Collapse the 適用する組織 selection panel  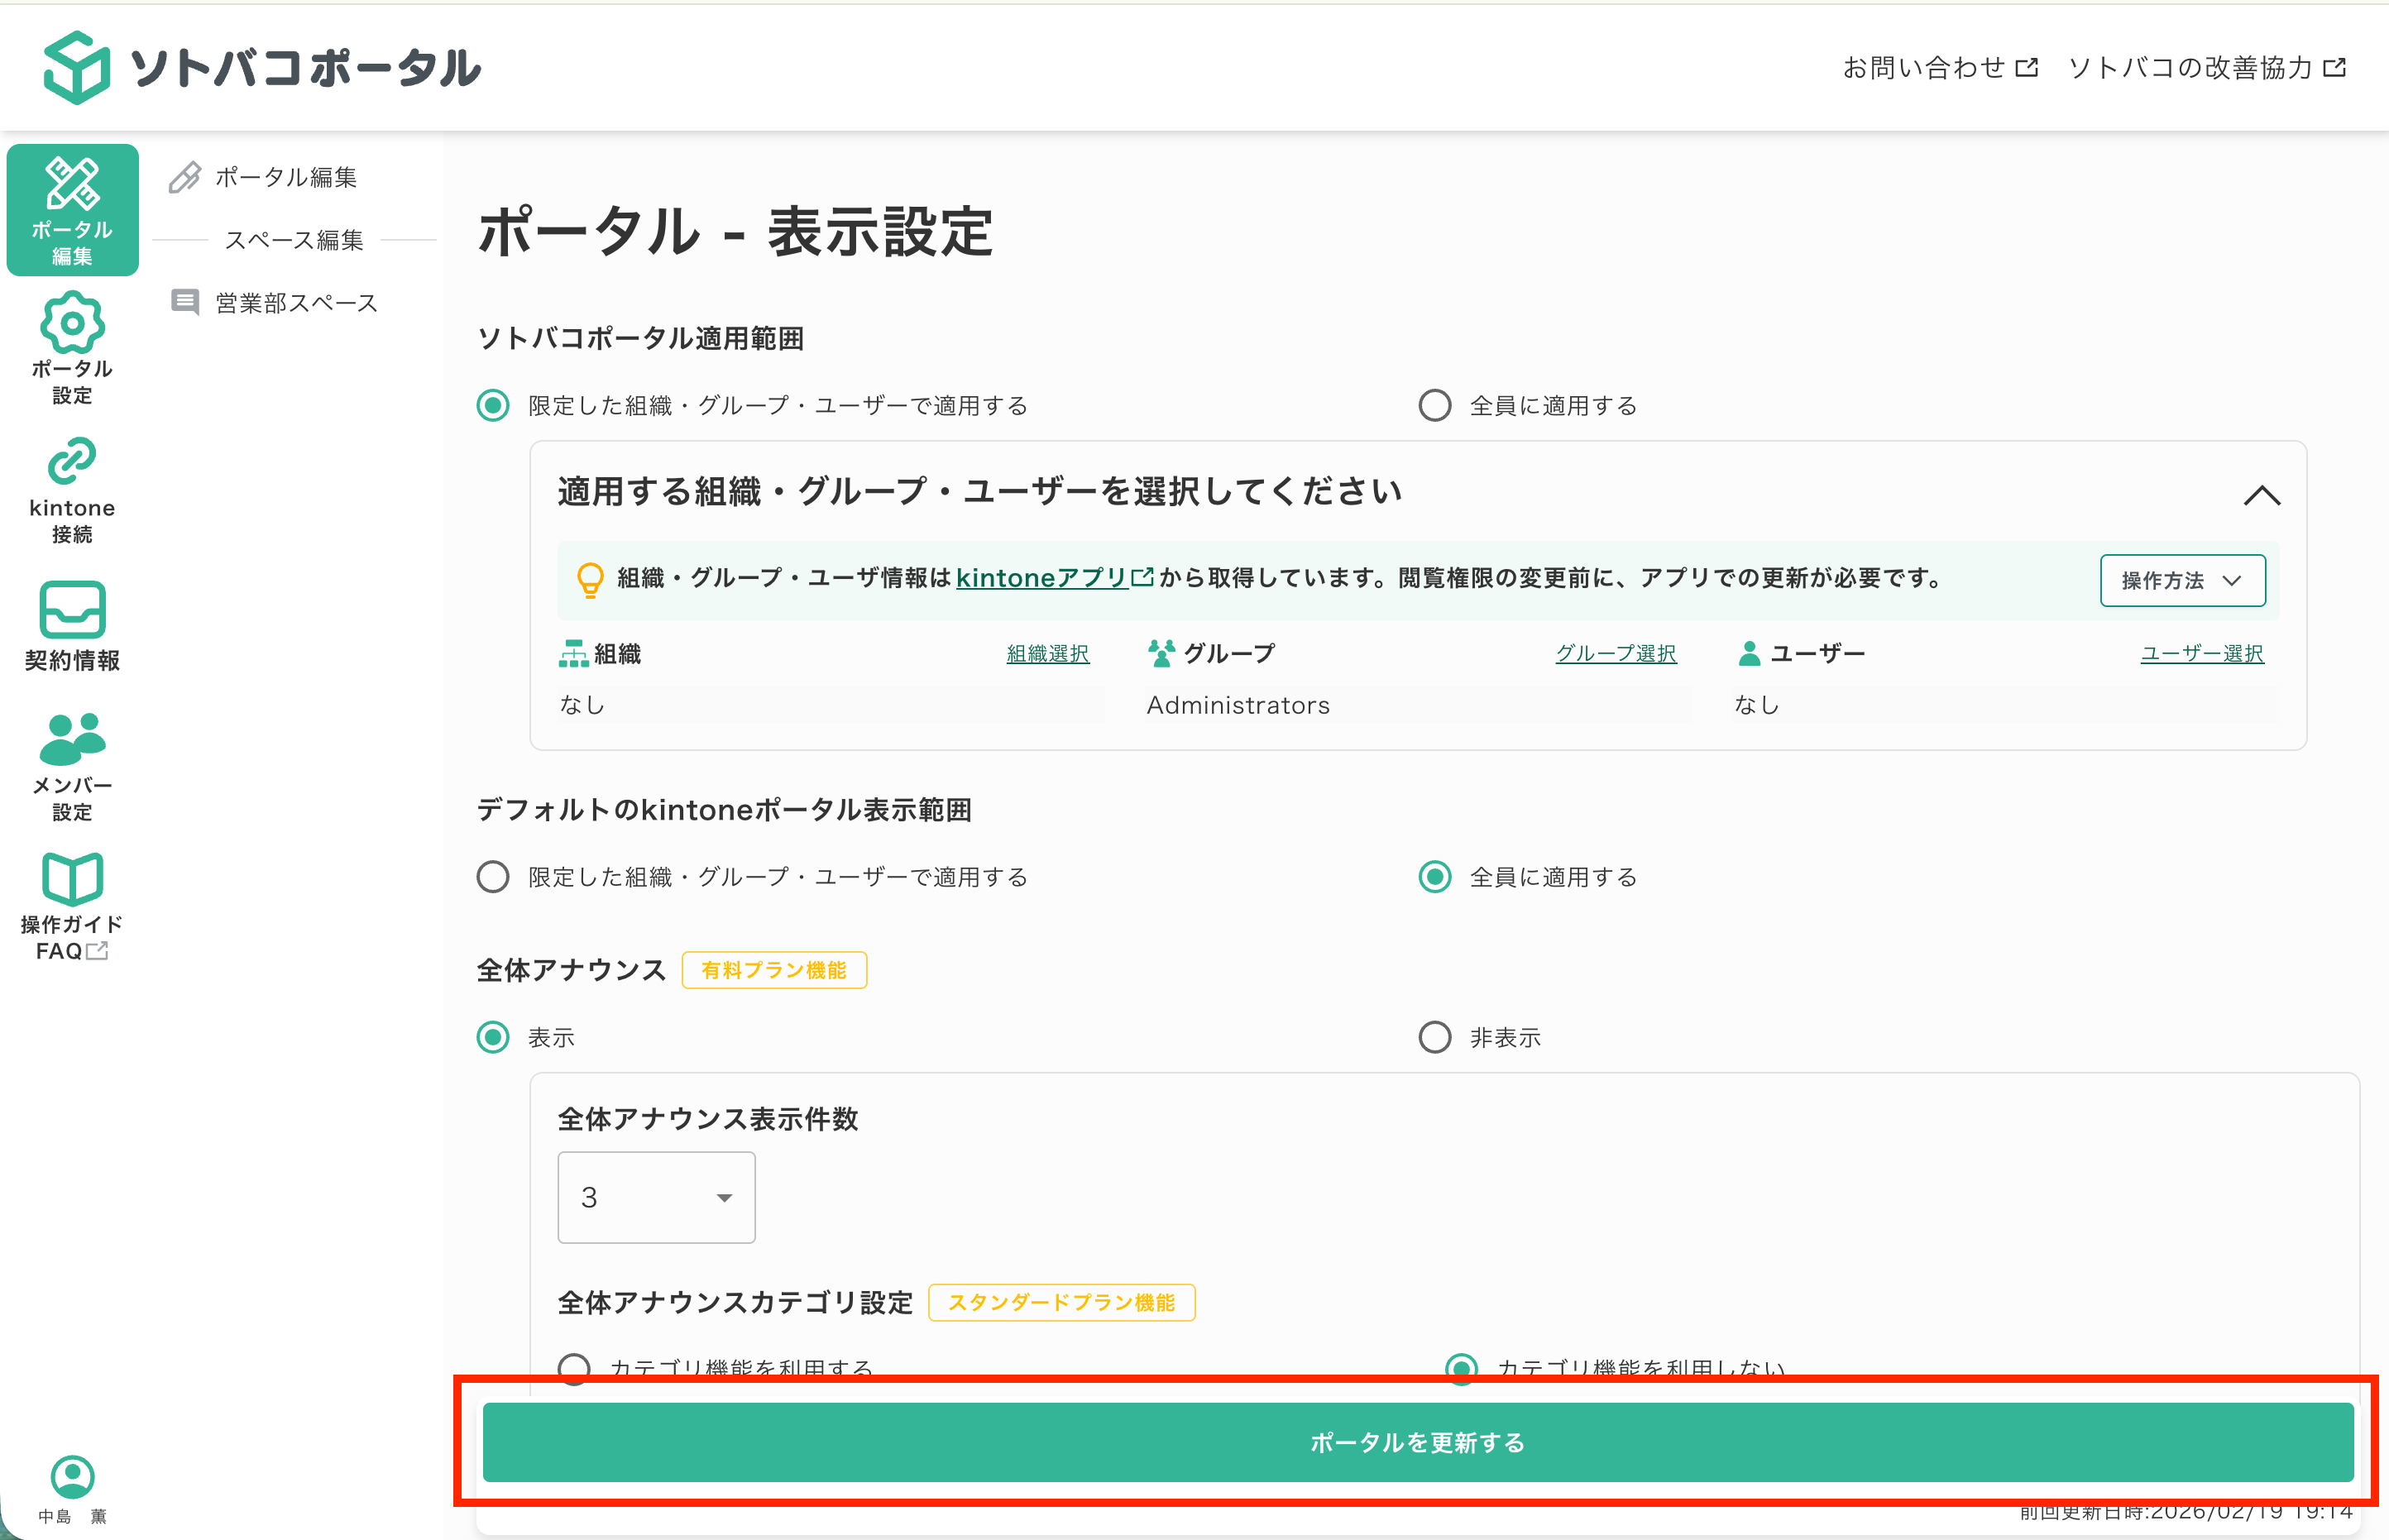coord(2263,495)
